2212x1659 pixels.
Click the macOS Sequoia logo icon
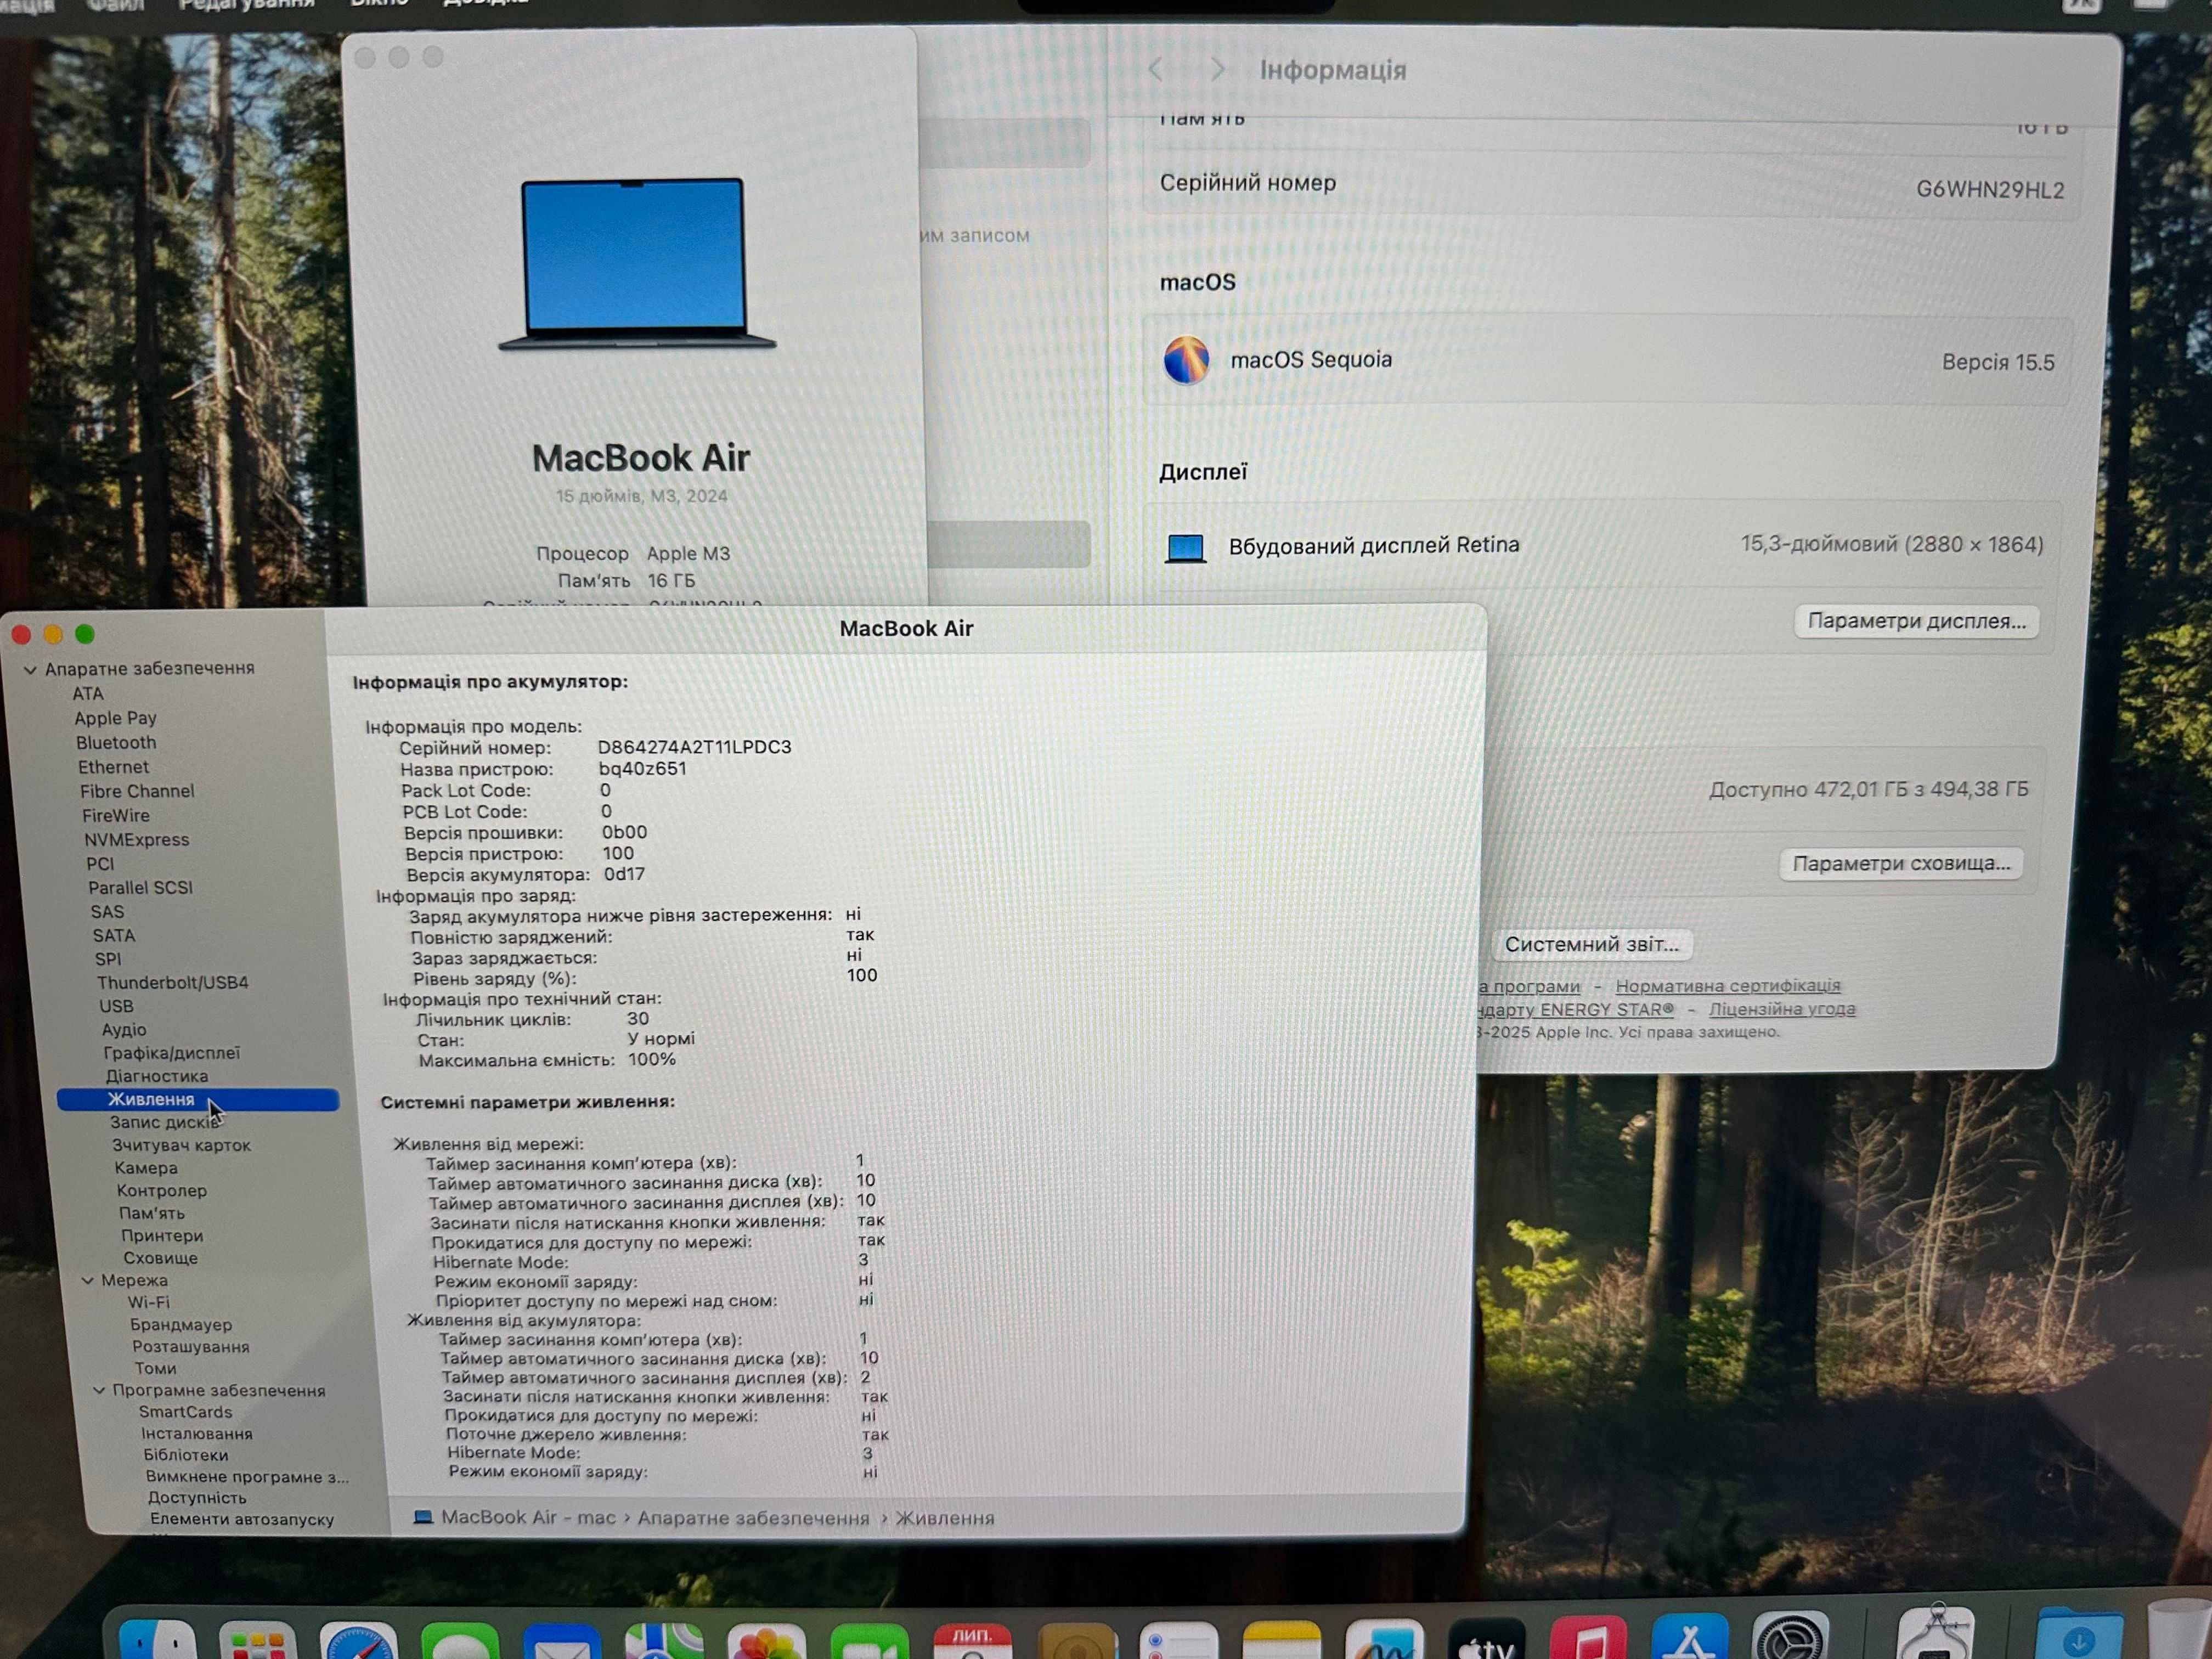pyautogui.click(x=1186, y=360)
